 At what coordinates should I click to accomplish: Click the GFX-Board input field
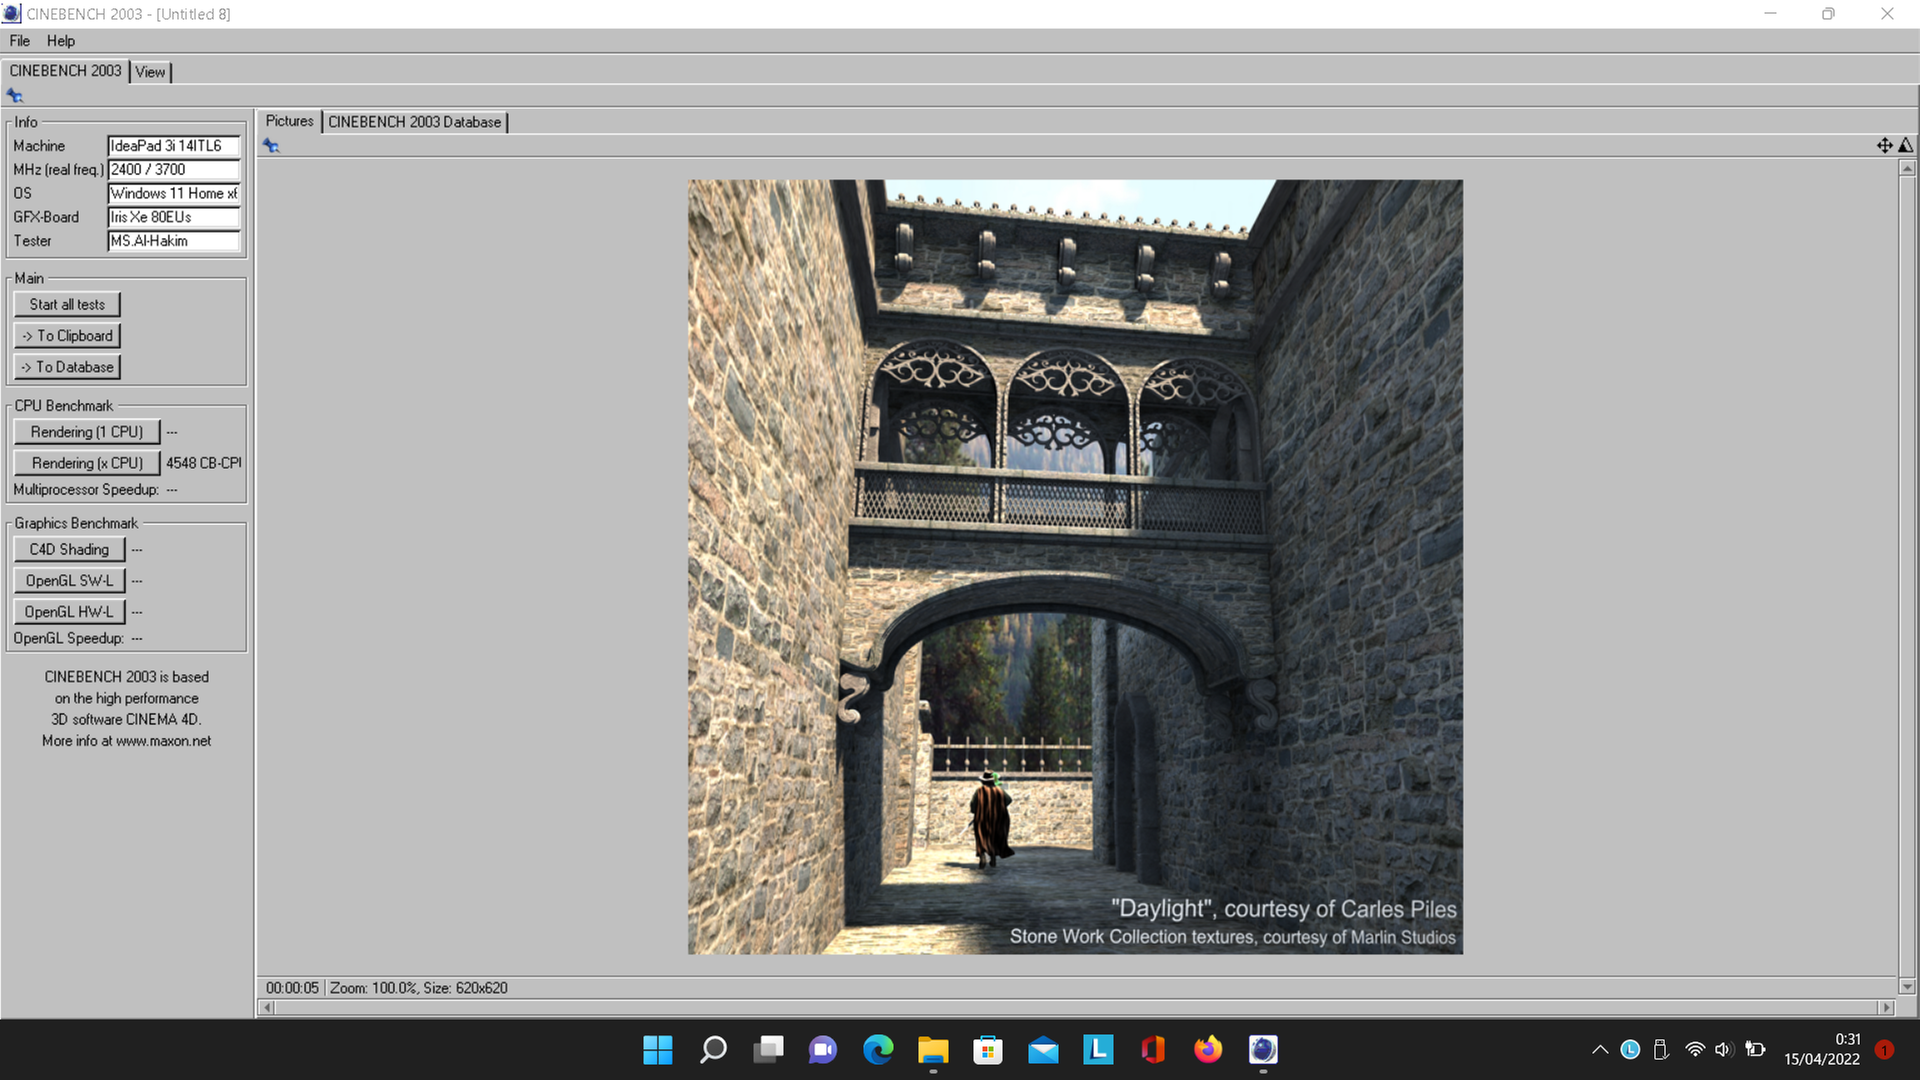[174, 217]
